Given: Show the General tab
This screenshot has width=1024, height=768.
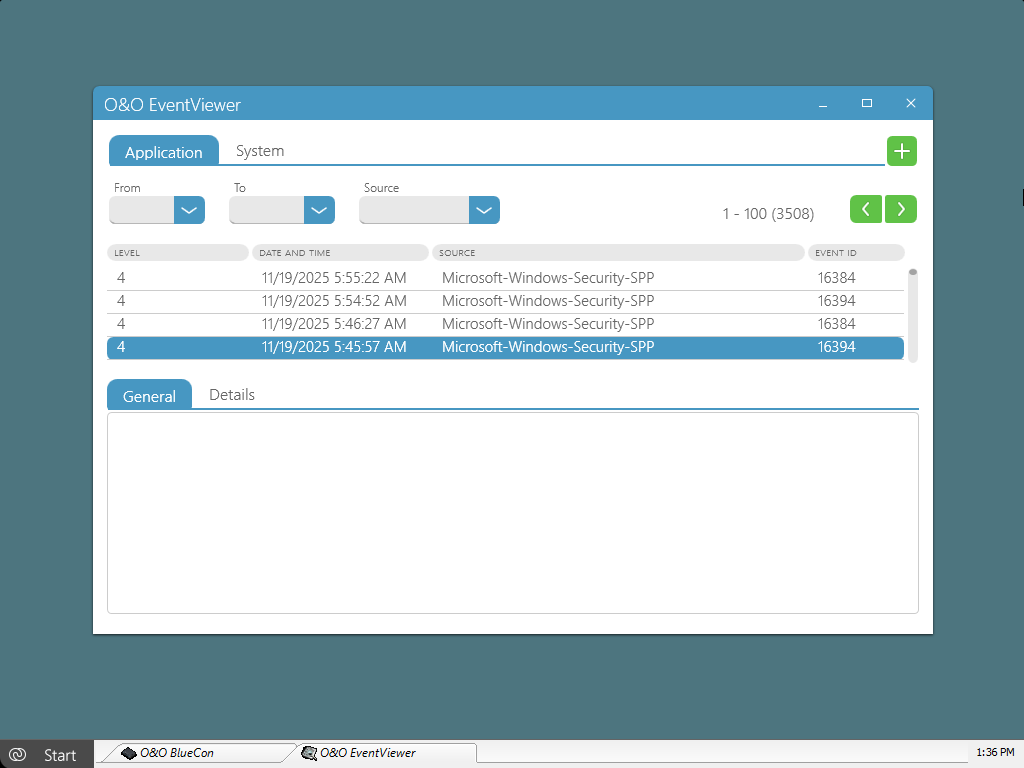Looking at the screenshot, I should [x=149, y=396].
